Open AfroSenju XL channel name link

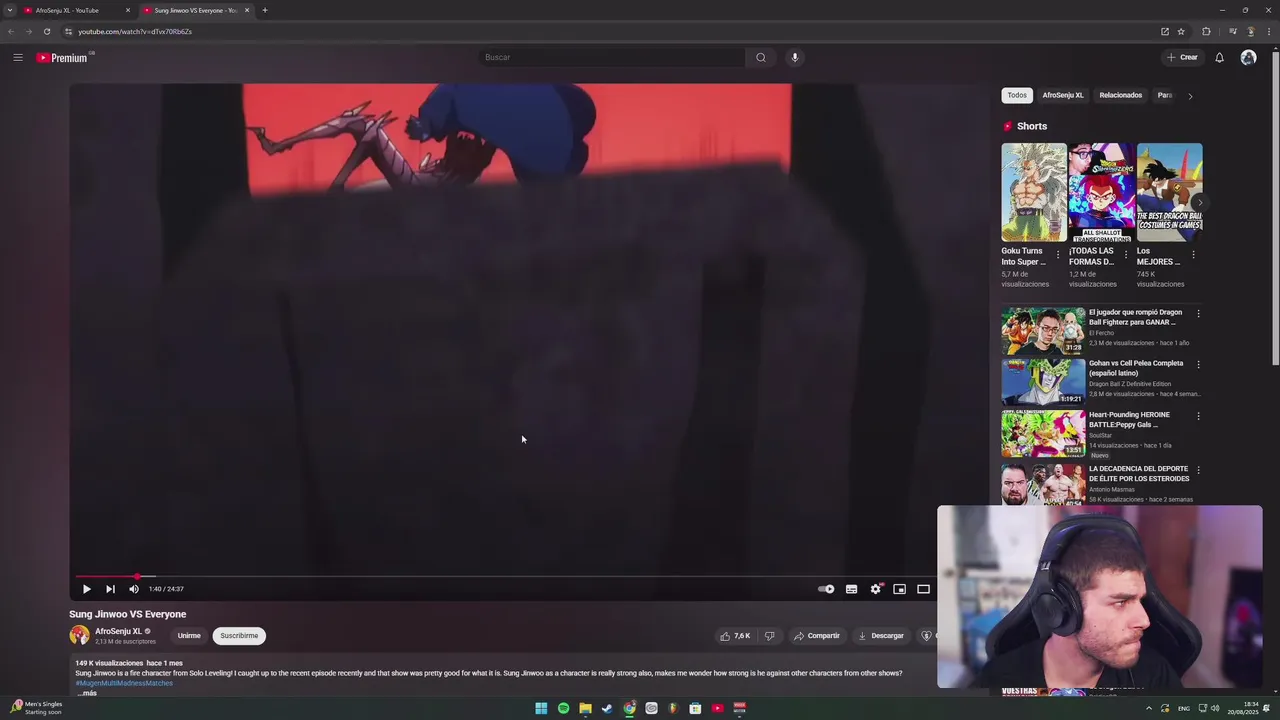[x=118, y=631]
